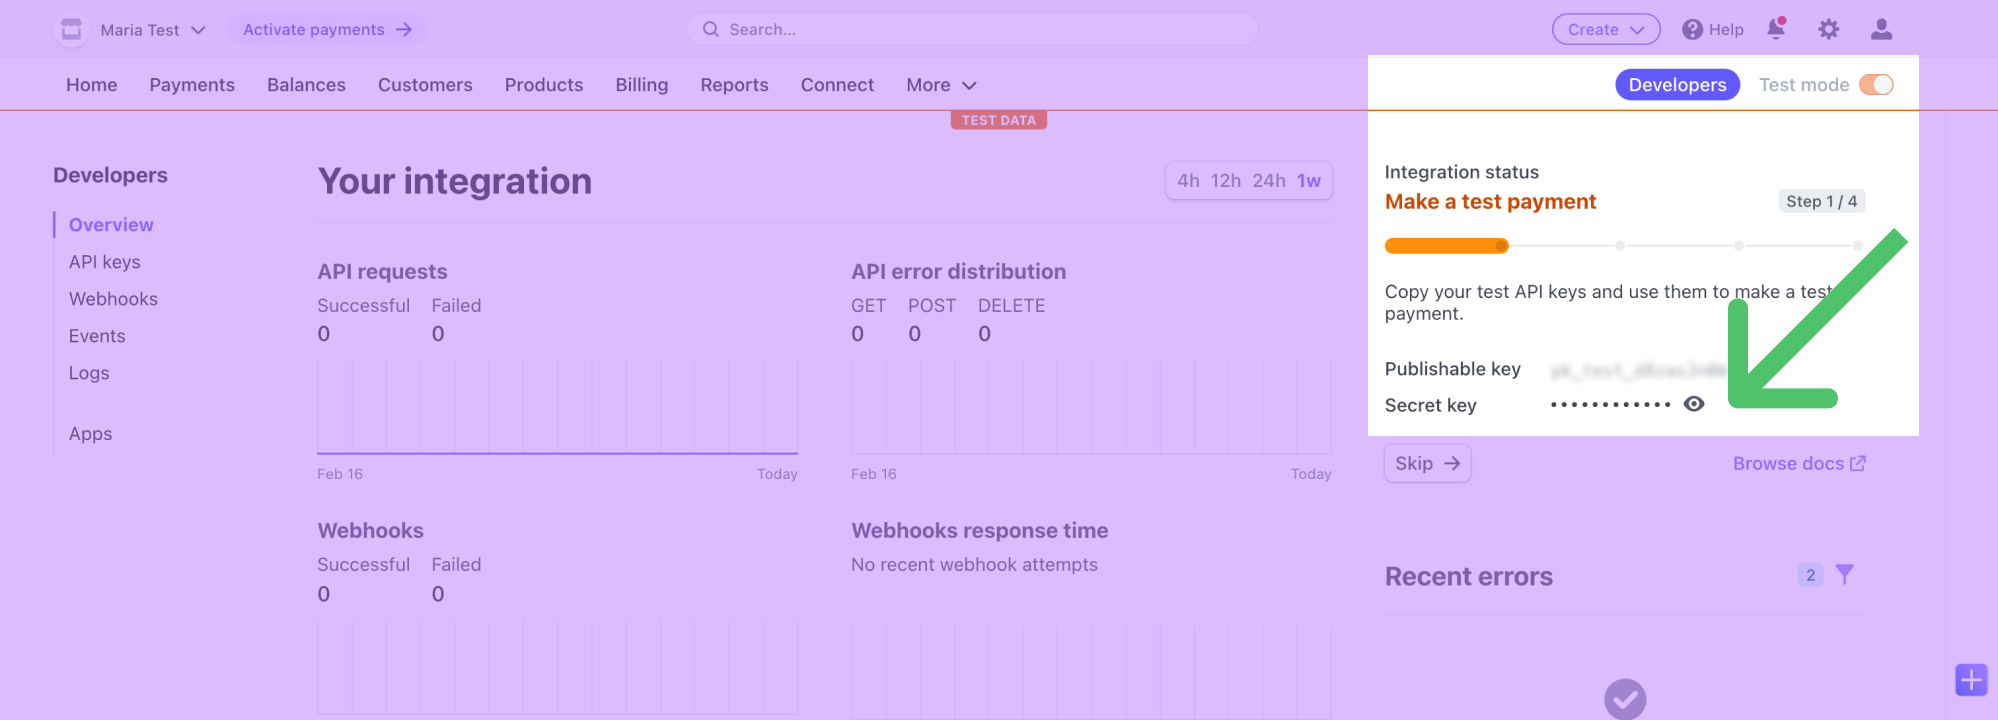Select Overview in Developers sidebar
Viewport: 1998px width, 720px height.
tap(111, 225)
